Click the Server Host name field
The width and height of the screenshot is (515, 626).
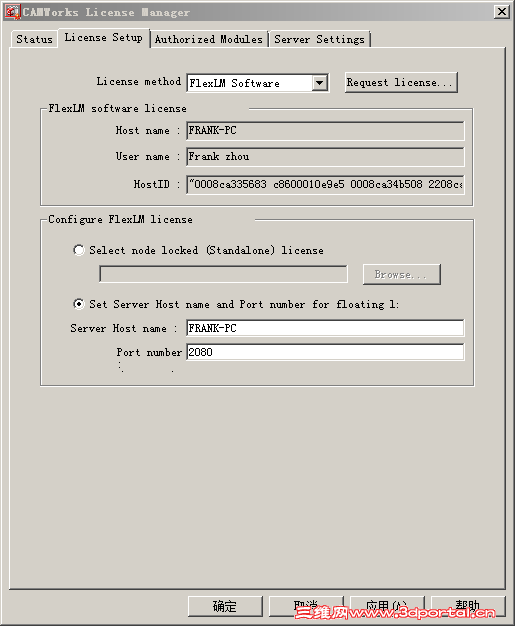[325, 328]
